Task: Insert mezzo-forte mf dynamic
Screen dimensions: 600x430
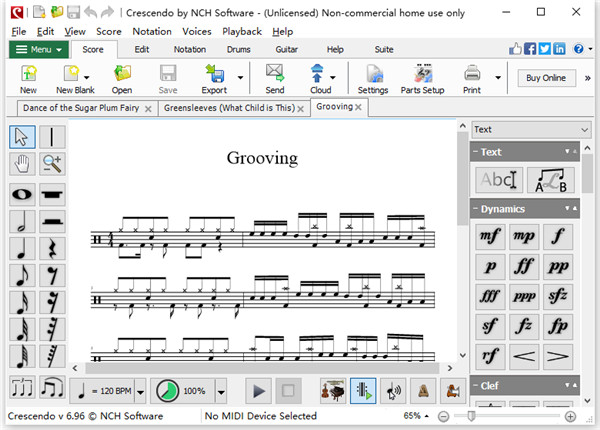Action: 490,236
